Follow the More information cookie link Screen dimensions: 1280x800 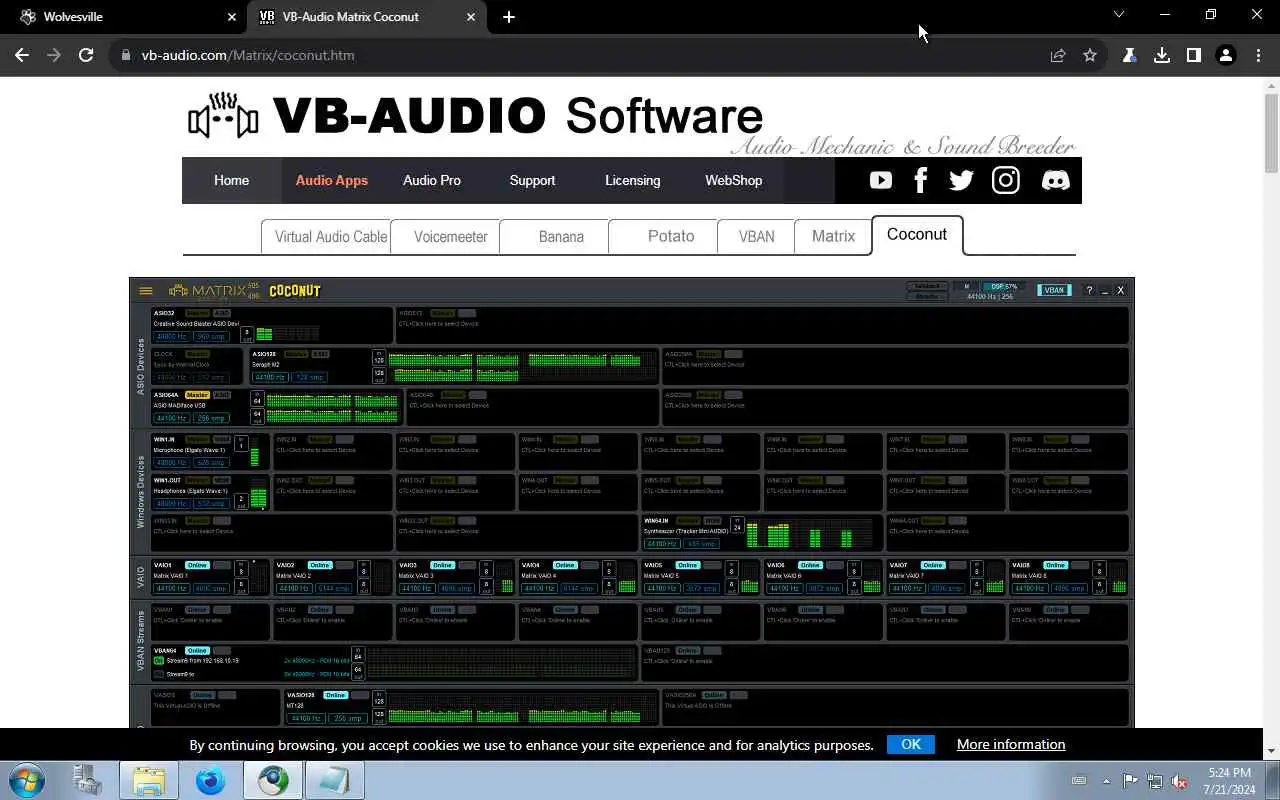point(1011,744)
